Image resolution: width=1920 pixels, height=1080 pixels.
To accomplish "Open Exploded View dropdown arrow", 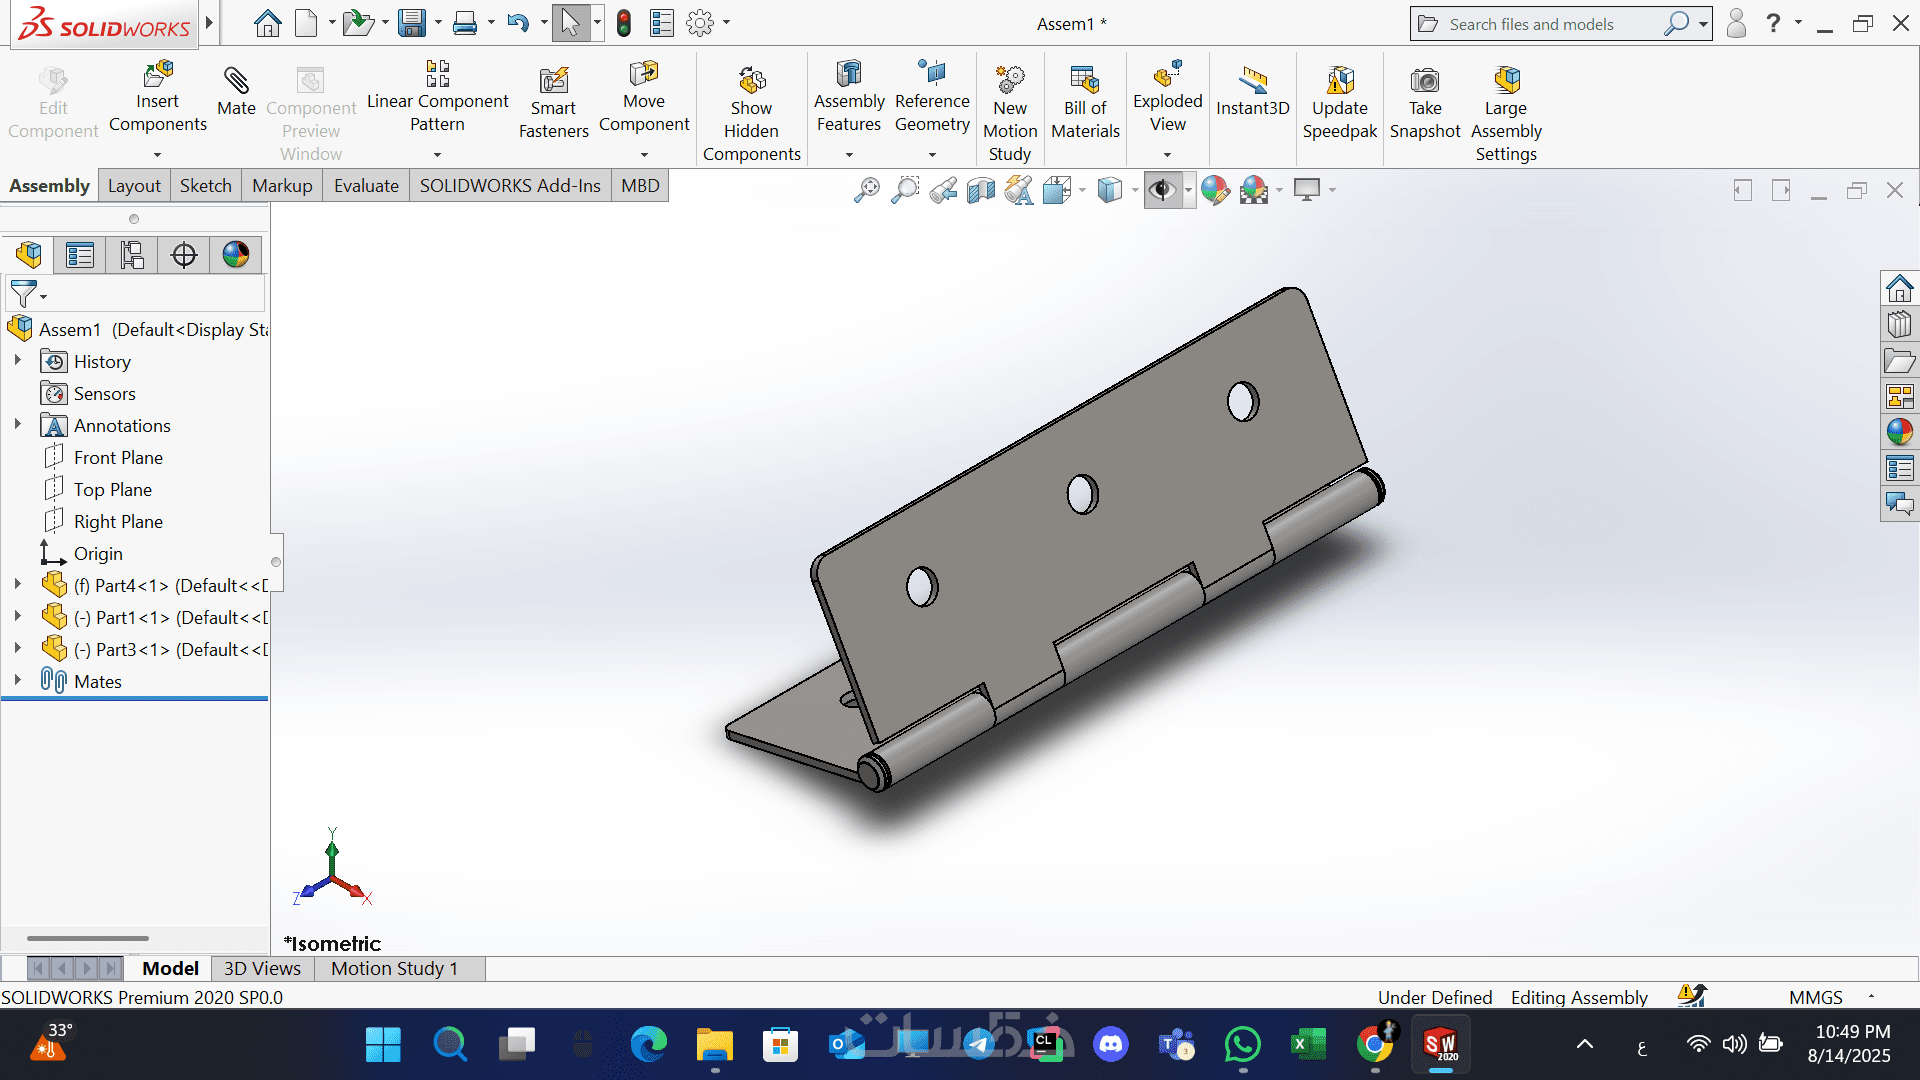I will [1167, 155].
